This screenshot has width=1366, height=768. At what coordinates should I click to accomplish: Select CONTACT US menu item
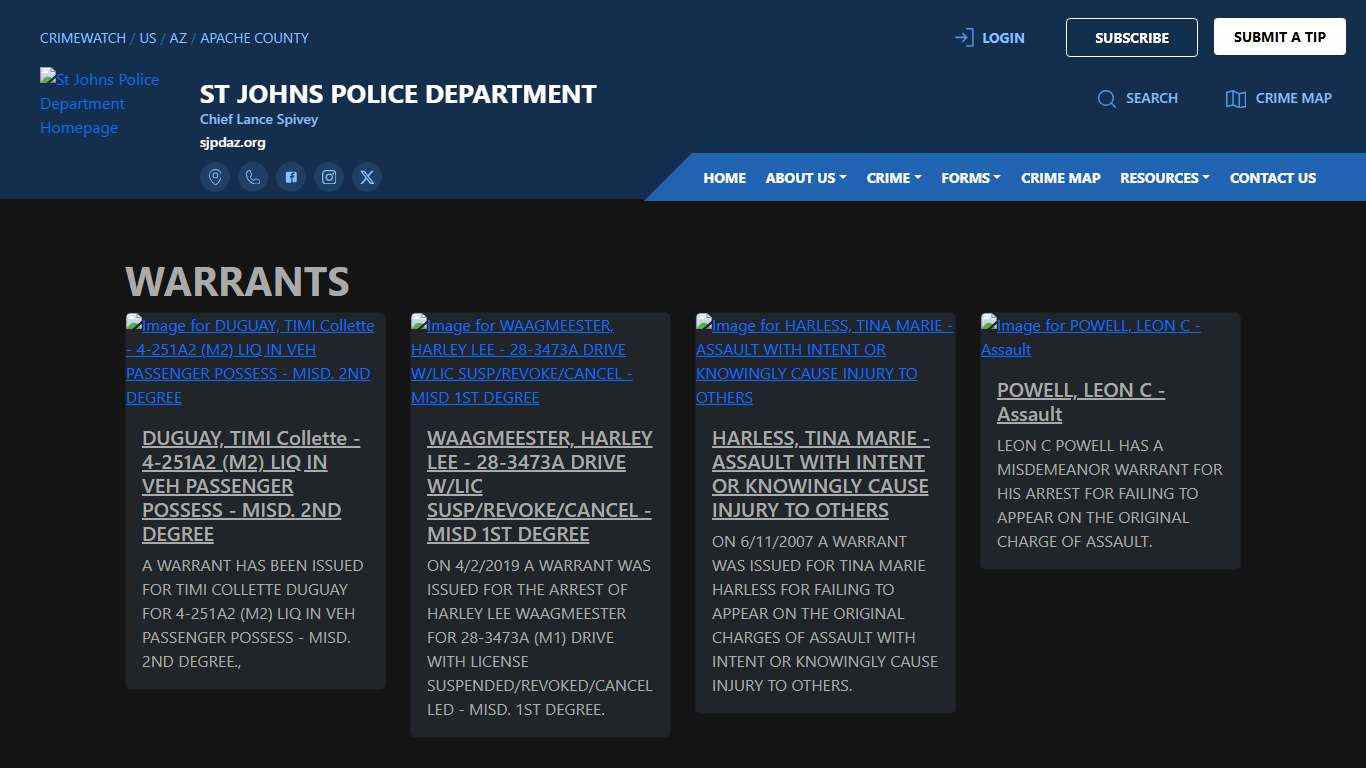(1273, 177)
